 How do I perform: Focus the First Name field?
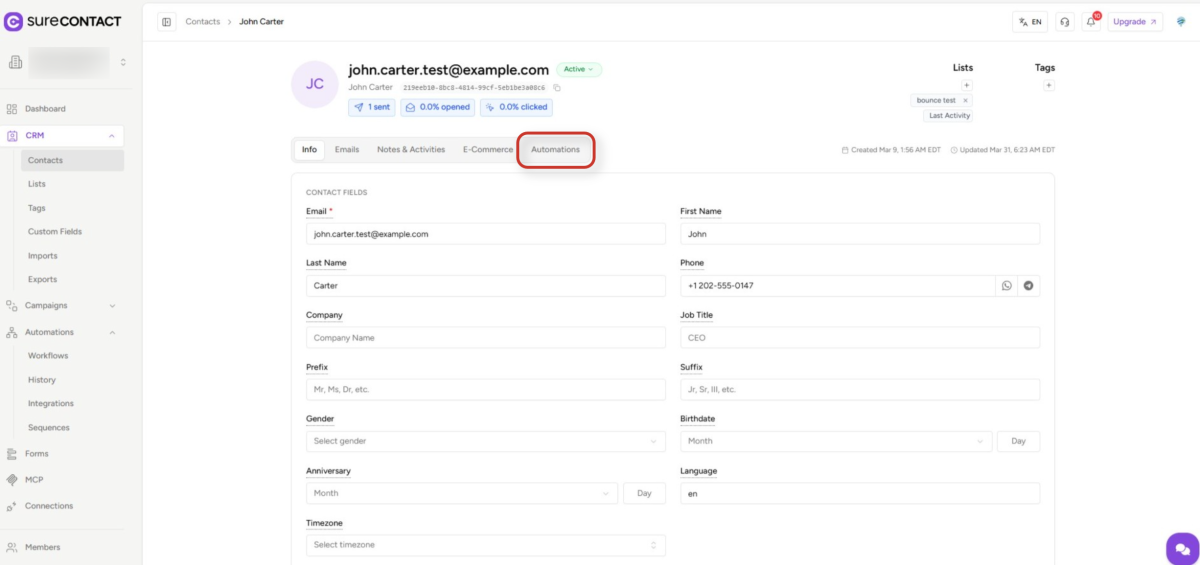tap(860, 234)
